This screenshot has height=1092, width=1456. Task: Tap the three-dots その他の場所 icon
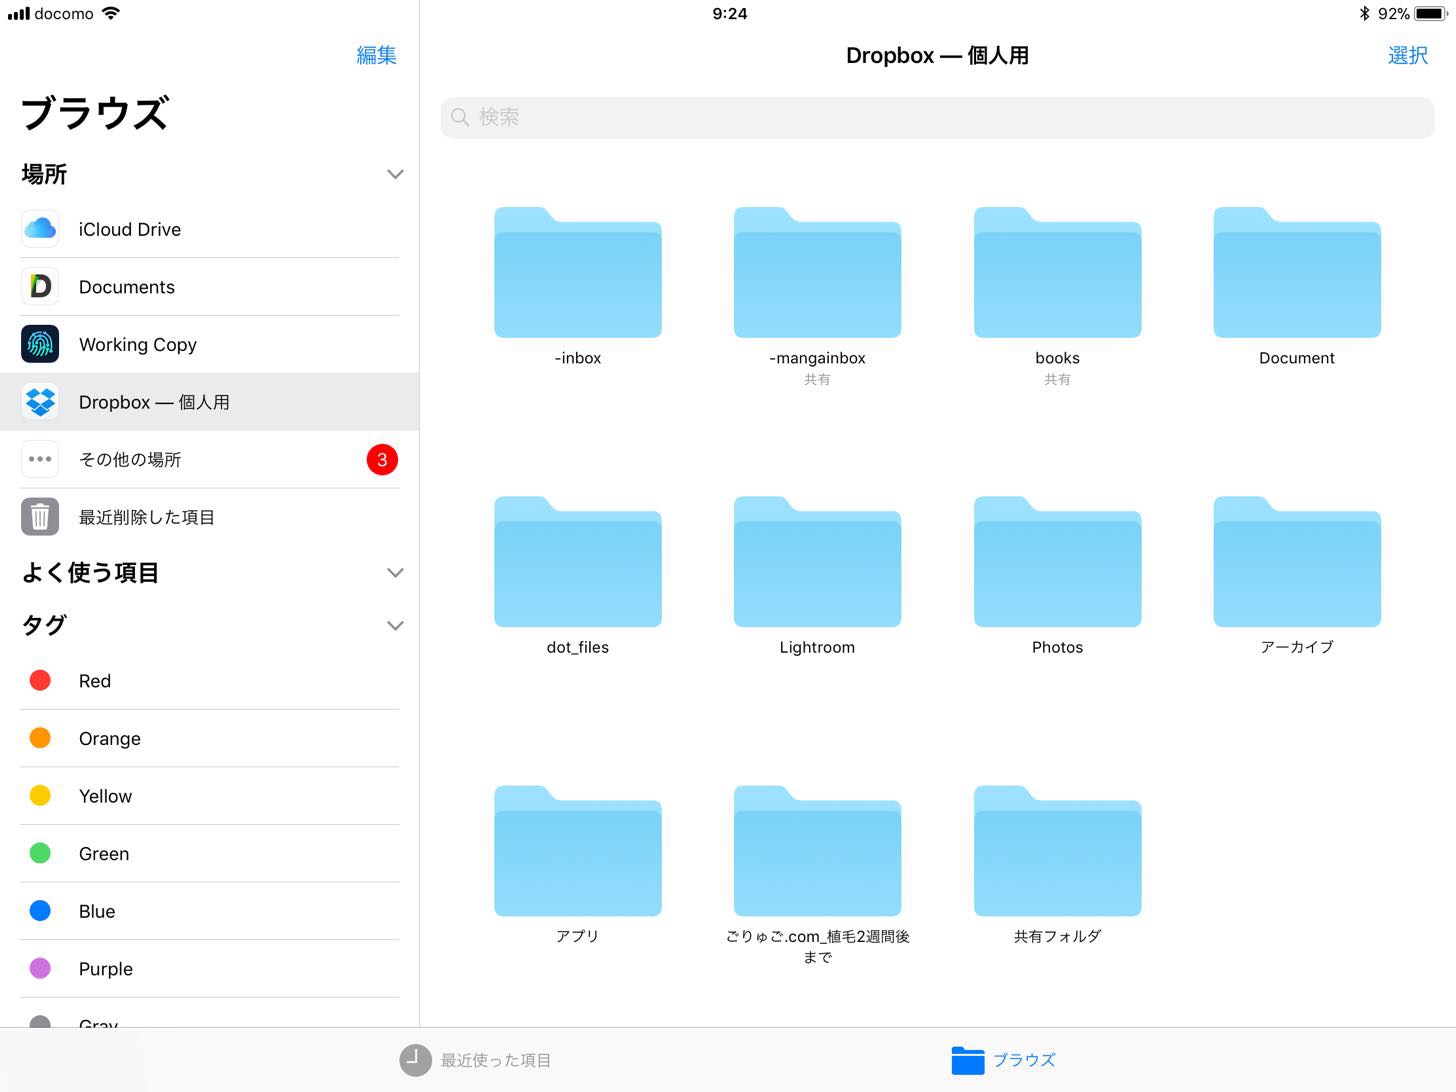[40, 459]
